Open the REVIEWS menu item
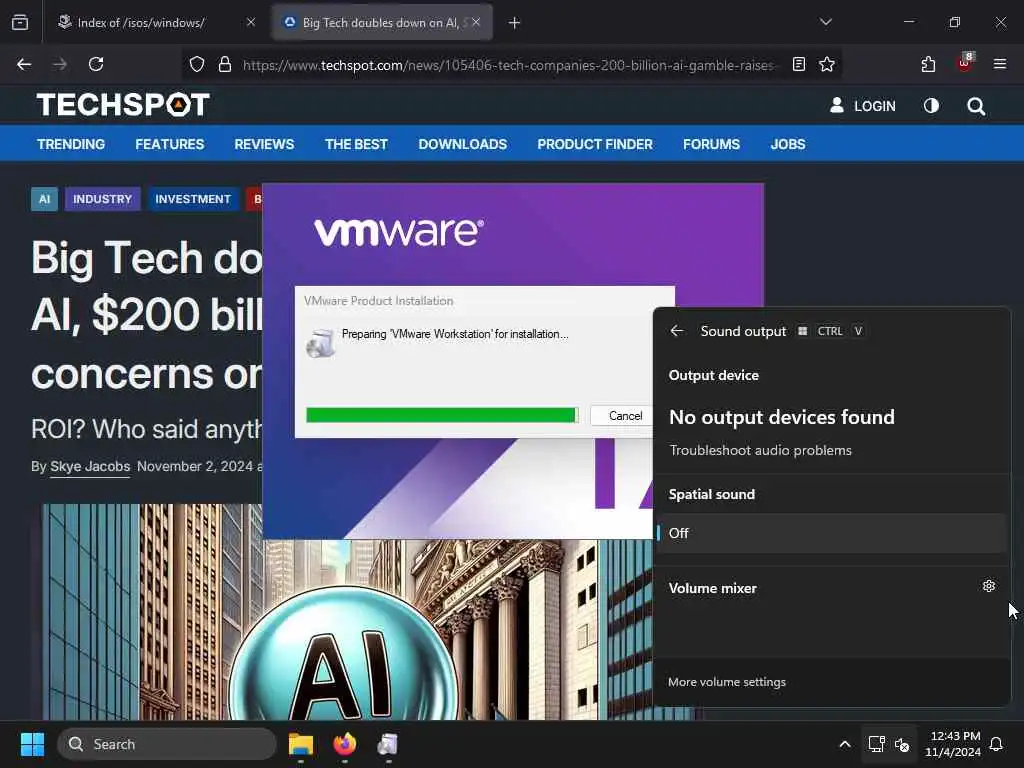Image resolution: width=1024 pixels, height=768 pixels. [x=264, y=144]
